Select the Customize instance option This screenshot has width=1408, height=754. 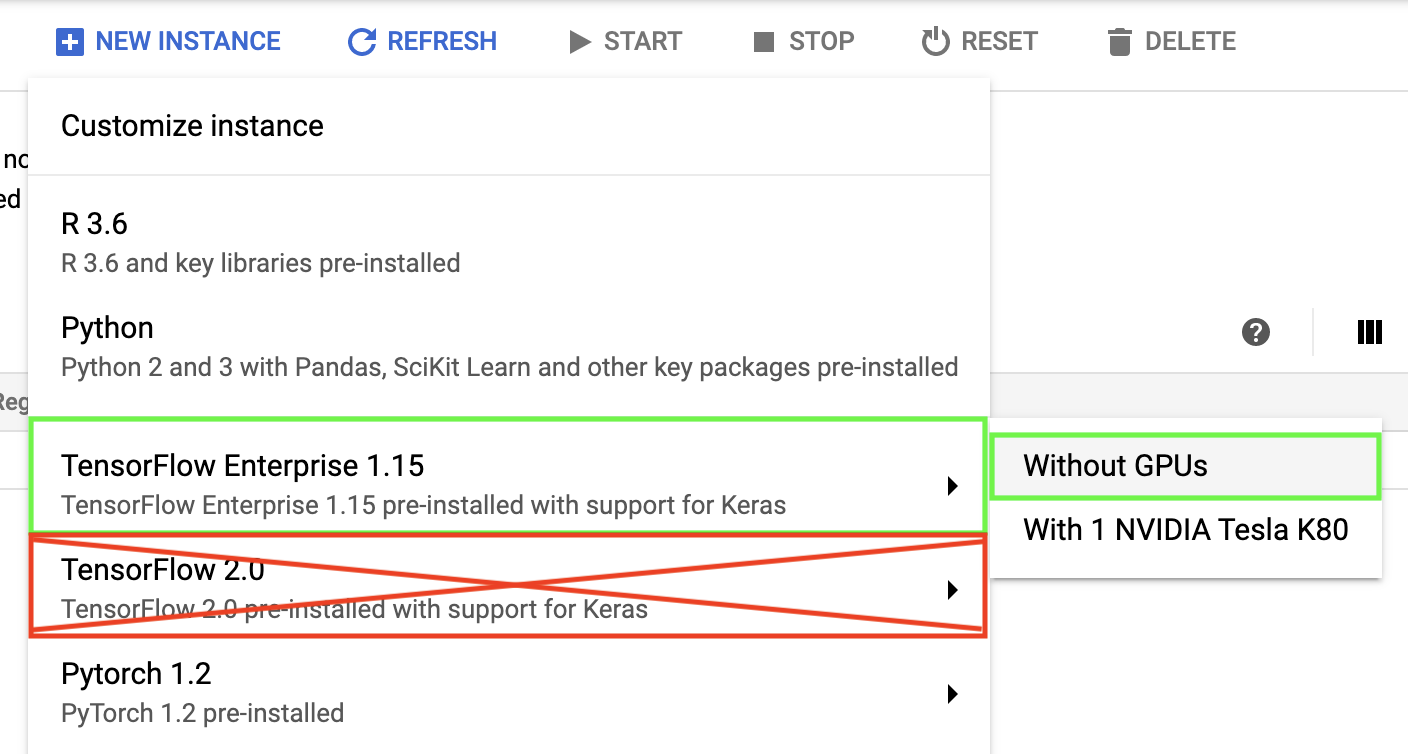click(x=509, y=126)
